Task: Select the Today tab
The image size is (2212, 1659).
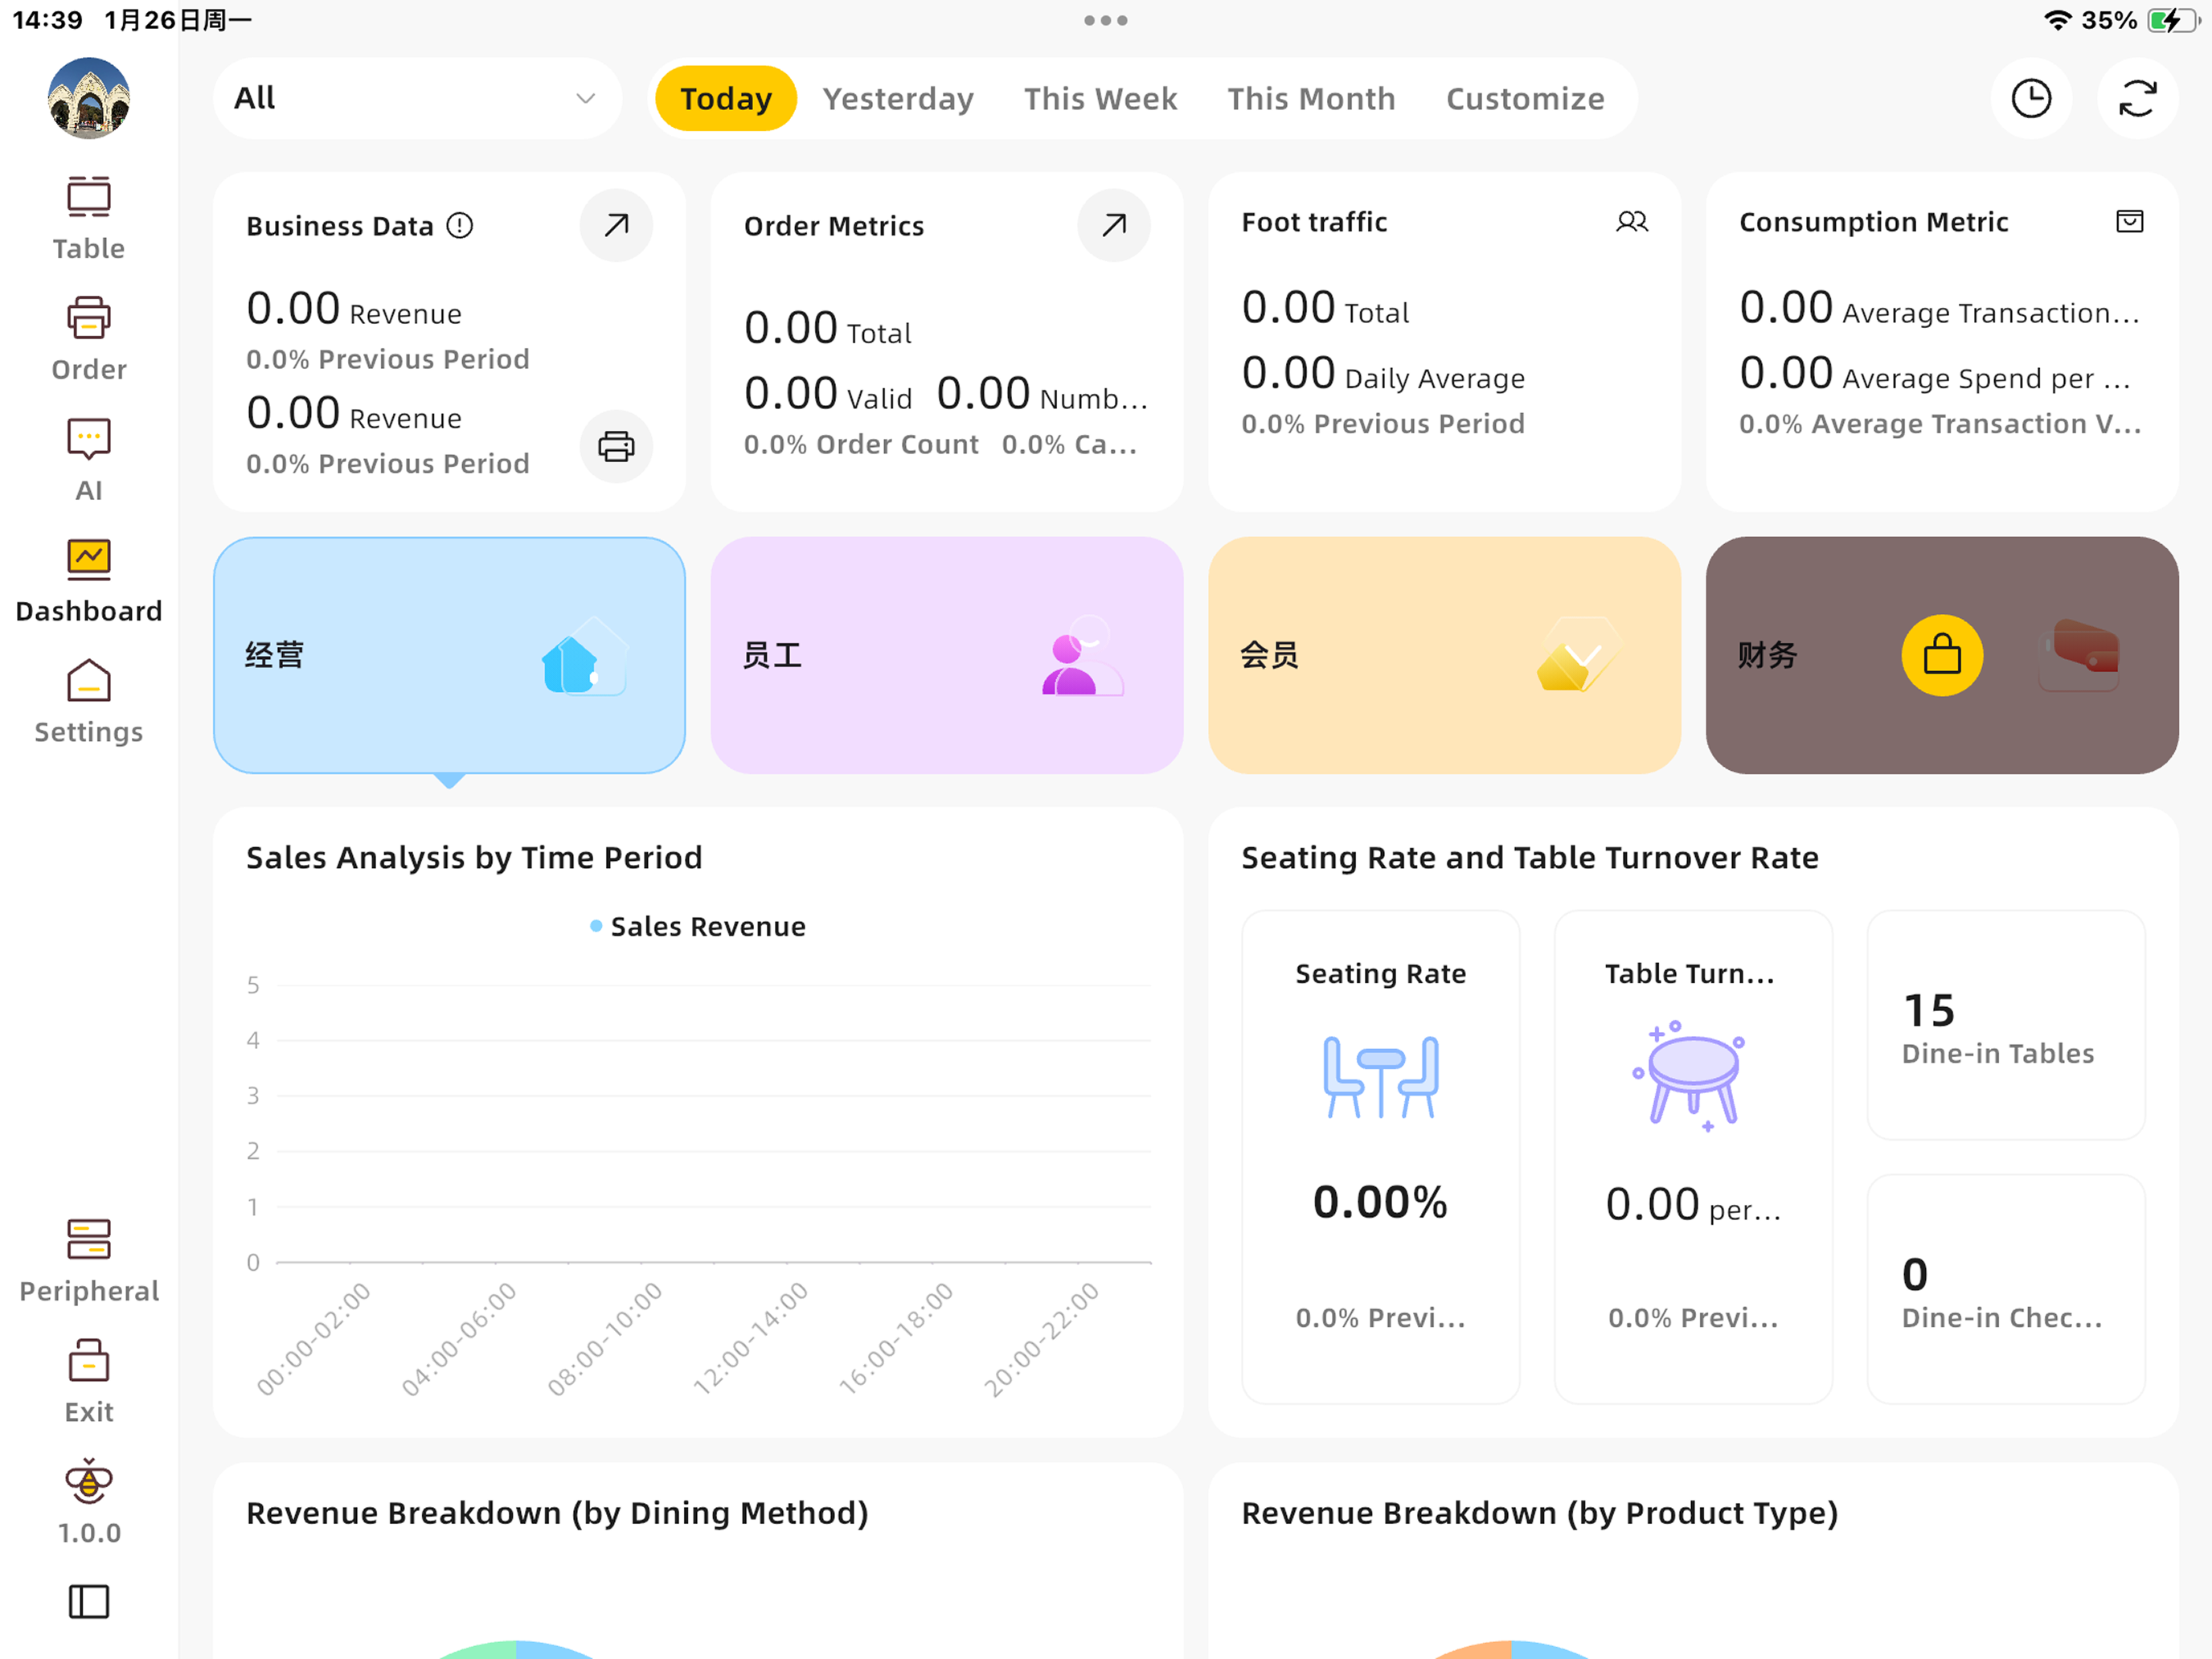Action: (726, 98)
